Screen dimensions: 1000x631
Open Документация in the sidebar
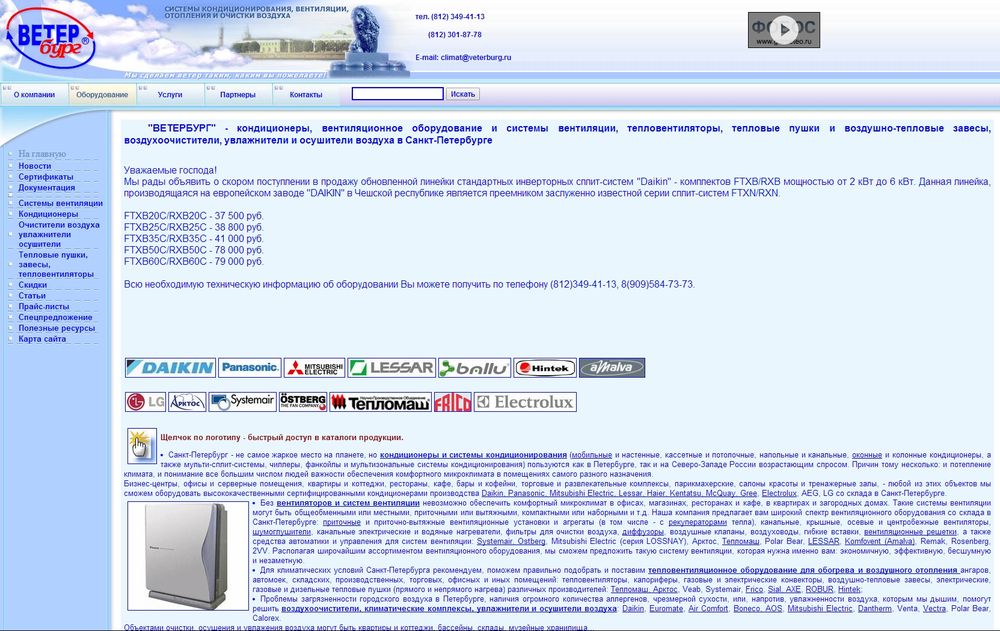click(x=47, y=188)
